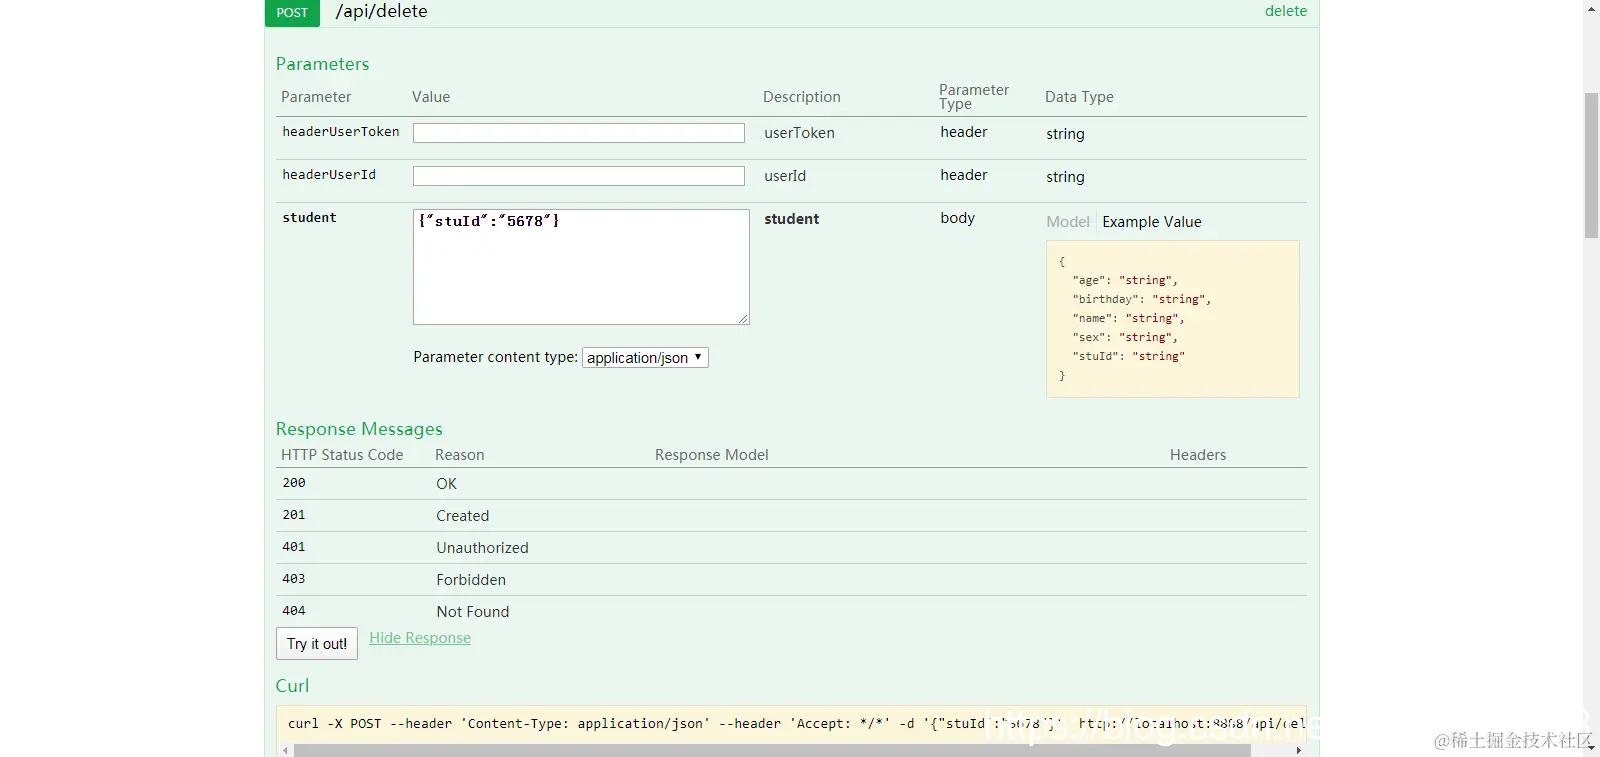Click the POST method badge
Image resolution: width=1600 pixels, height=757 pixels.
(x=292, y=12)
